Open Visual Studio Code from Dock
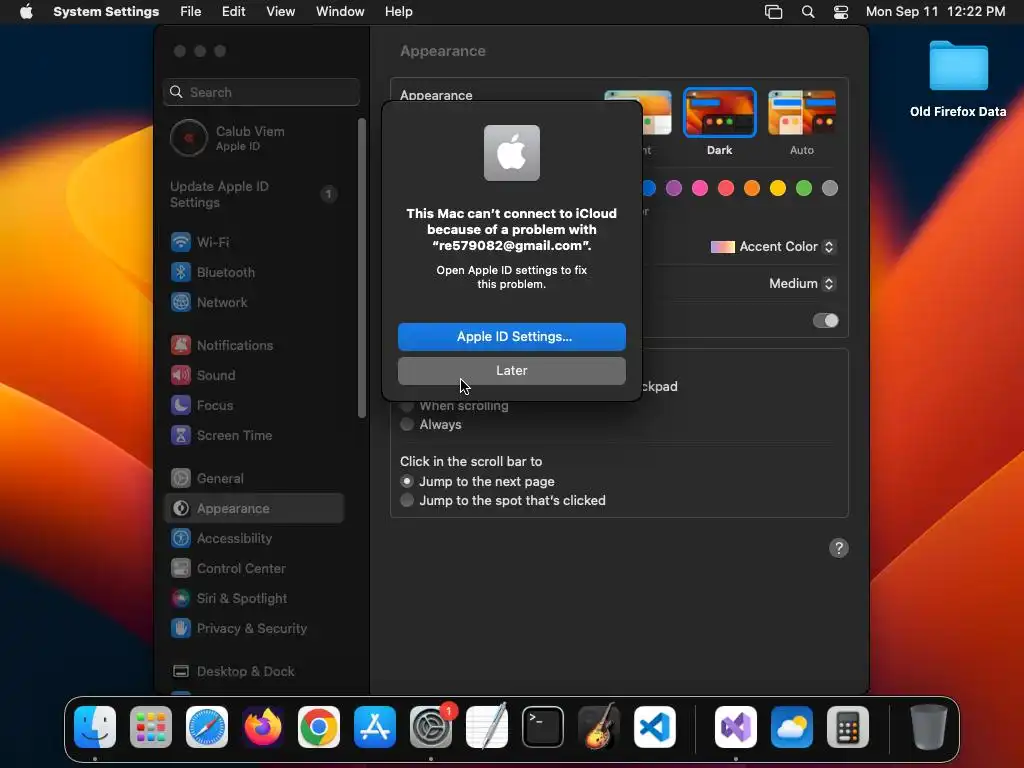The image size is (1024, 768). (x=654, y=727)
